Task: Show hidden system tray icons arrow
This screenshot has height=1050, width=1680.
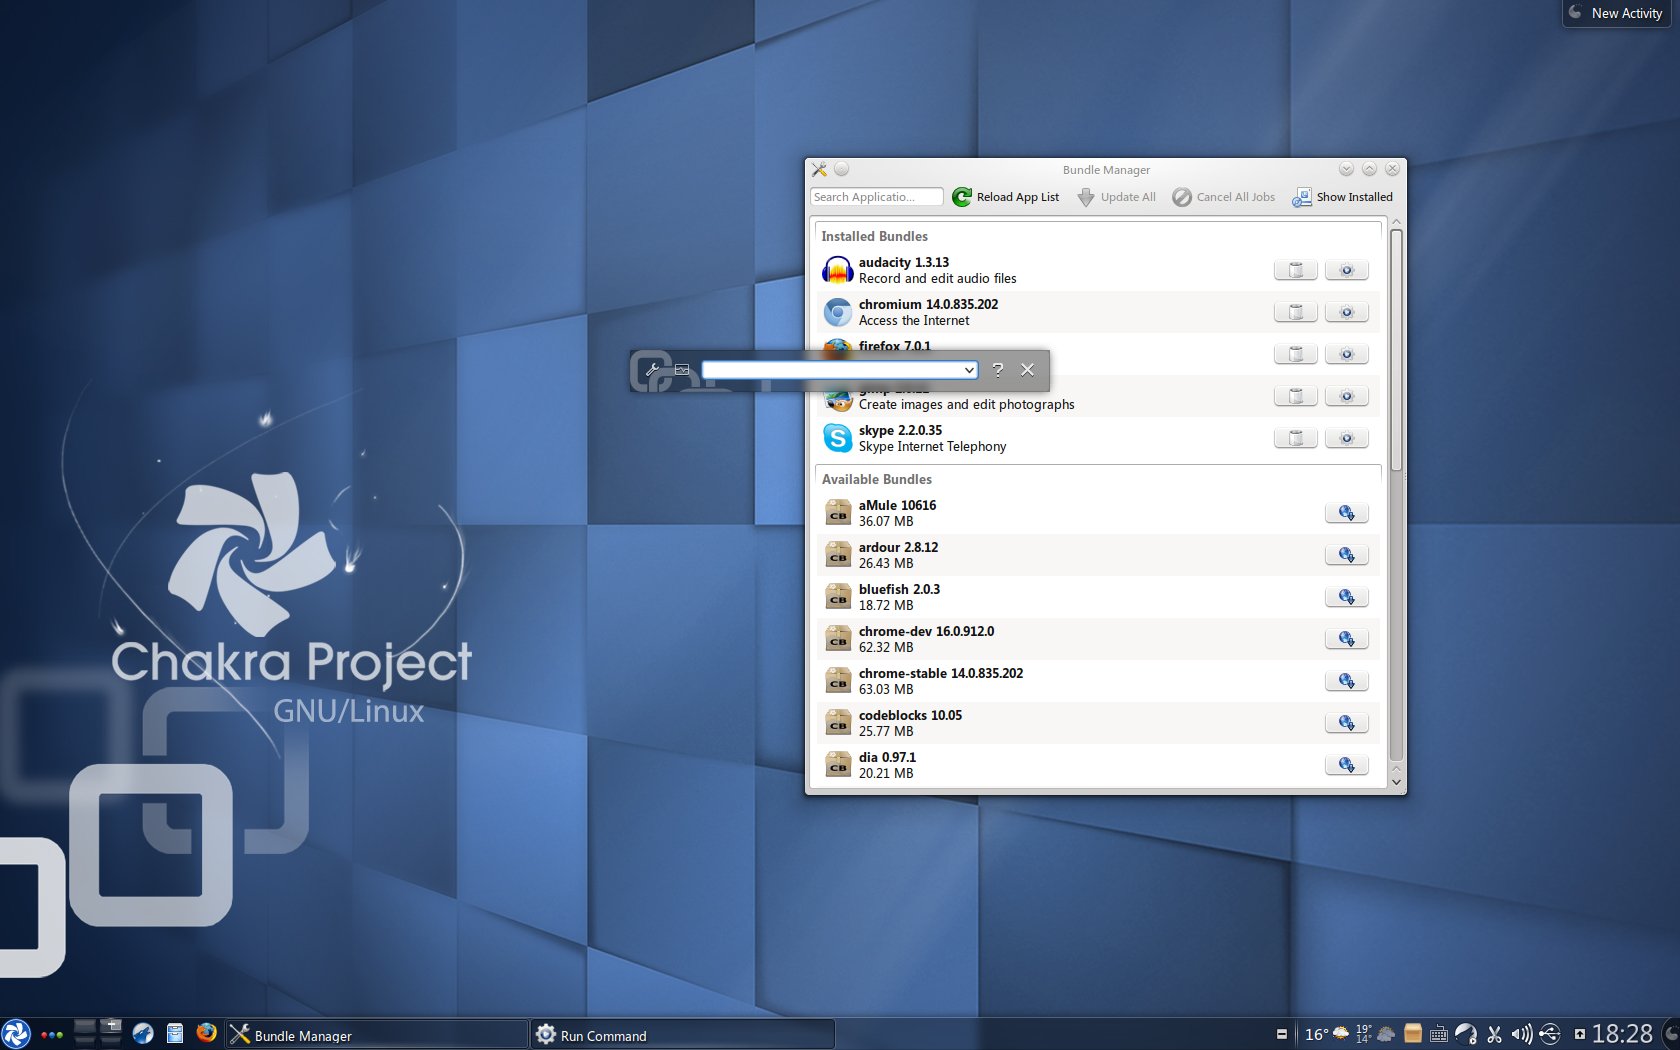Action: click(x=1579, y=1034)
